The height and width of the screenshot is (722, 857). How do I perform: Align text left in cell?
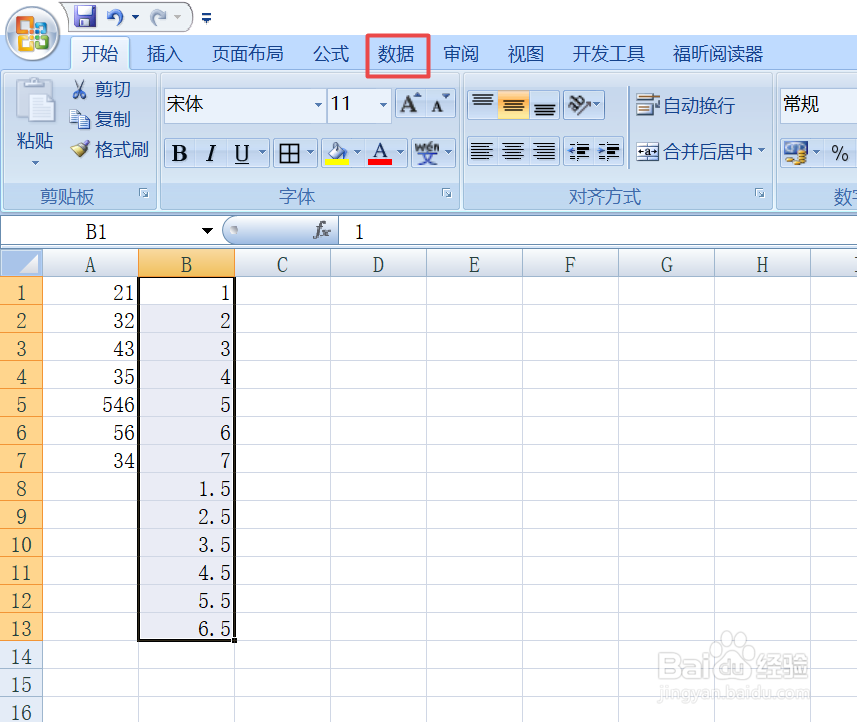[482, 151]
